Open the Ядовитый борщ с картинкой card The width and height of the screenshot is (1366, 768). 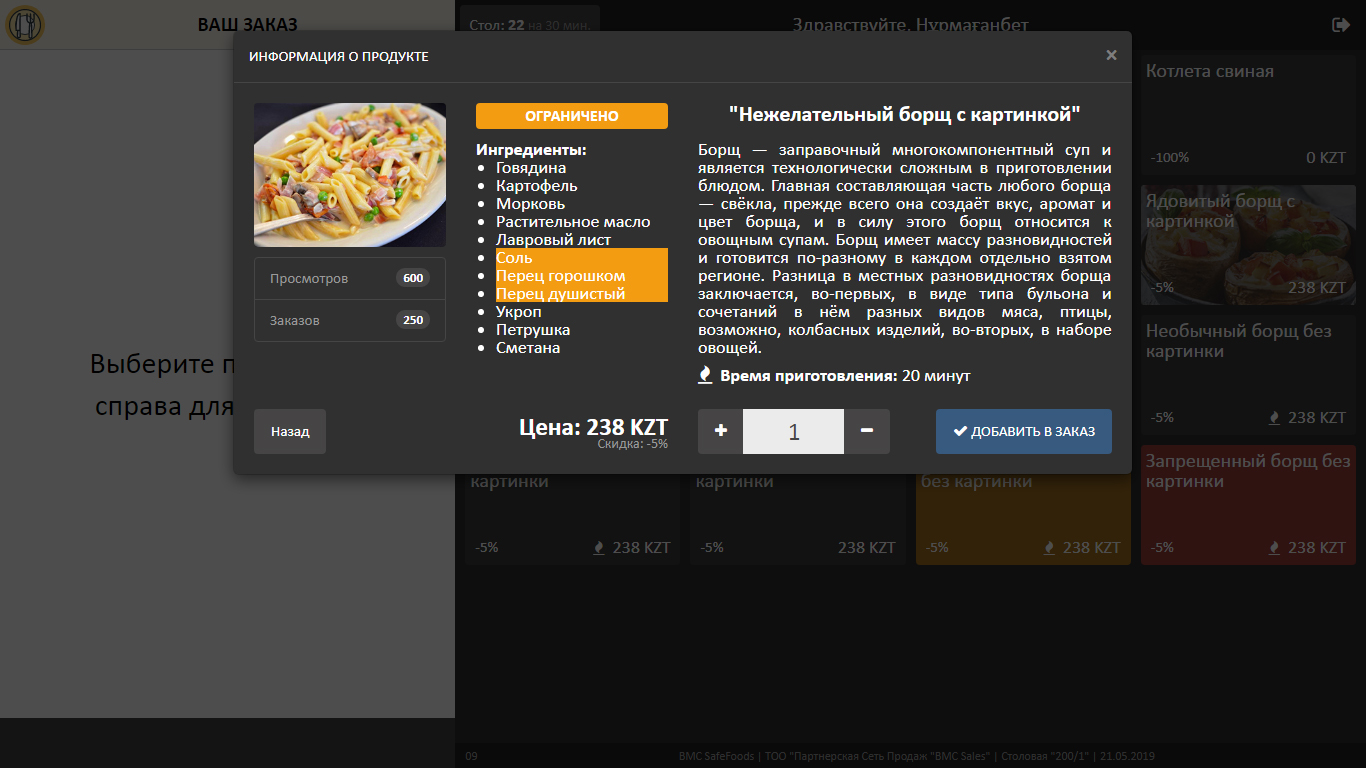click(1247, 245)
